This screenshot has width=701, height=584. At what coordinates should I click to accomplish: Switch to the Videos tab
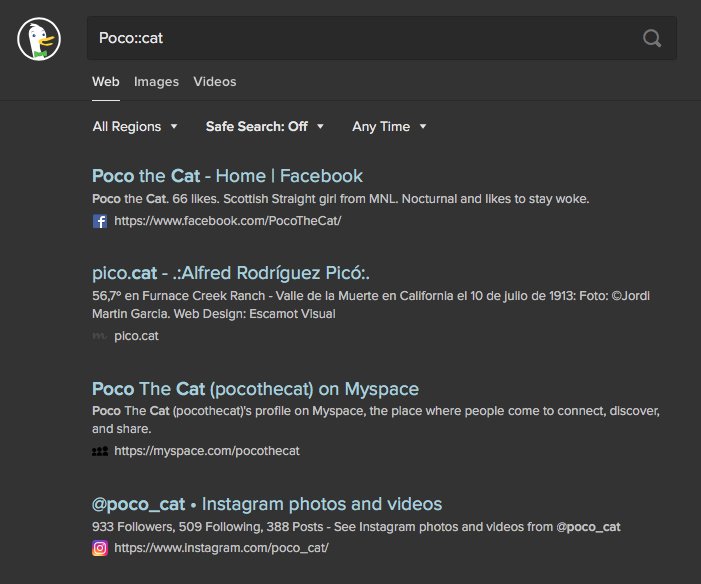point(215,82)
